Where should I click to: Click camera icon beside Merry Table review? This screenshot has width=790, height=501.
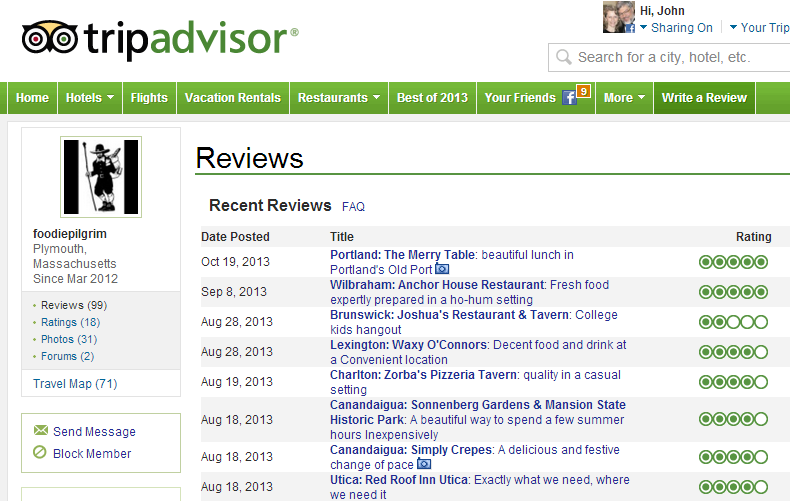(442, 269)
